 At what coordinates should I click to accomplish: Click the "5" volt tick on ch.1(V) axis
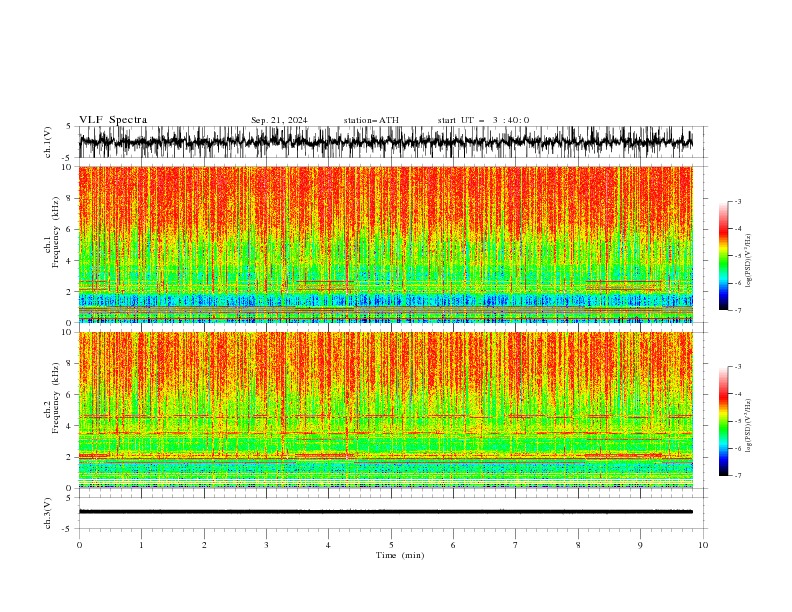point(68,126)
